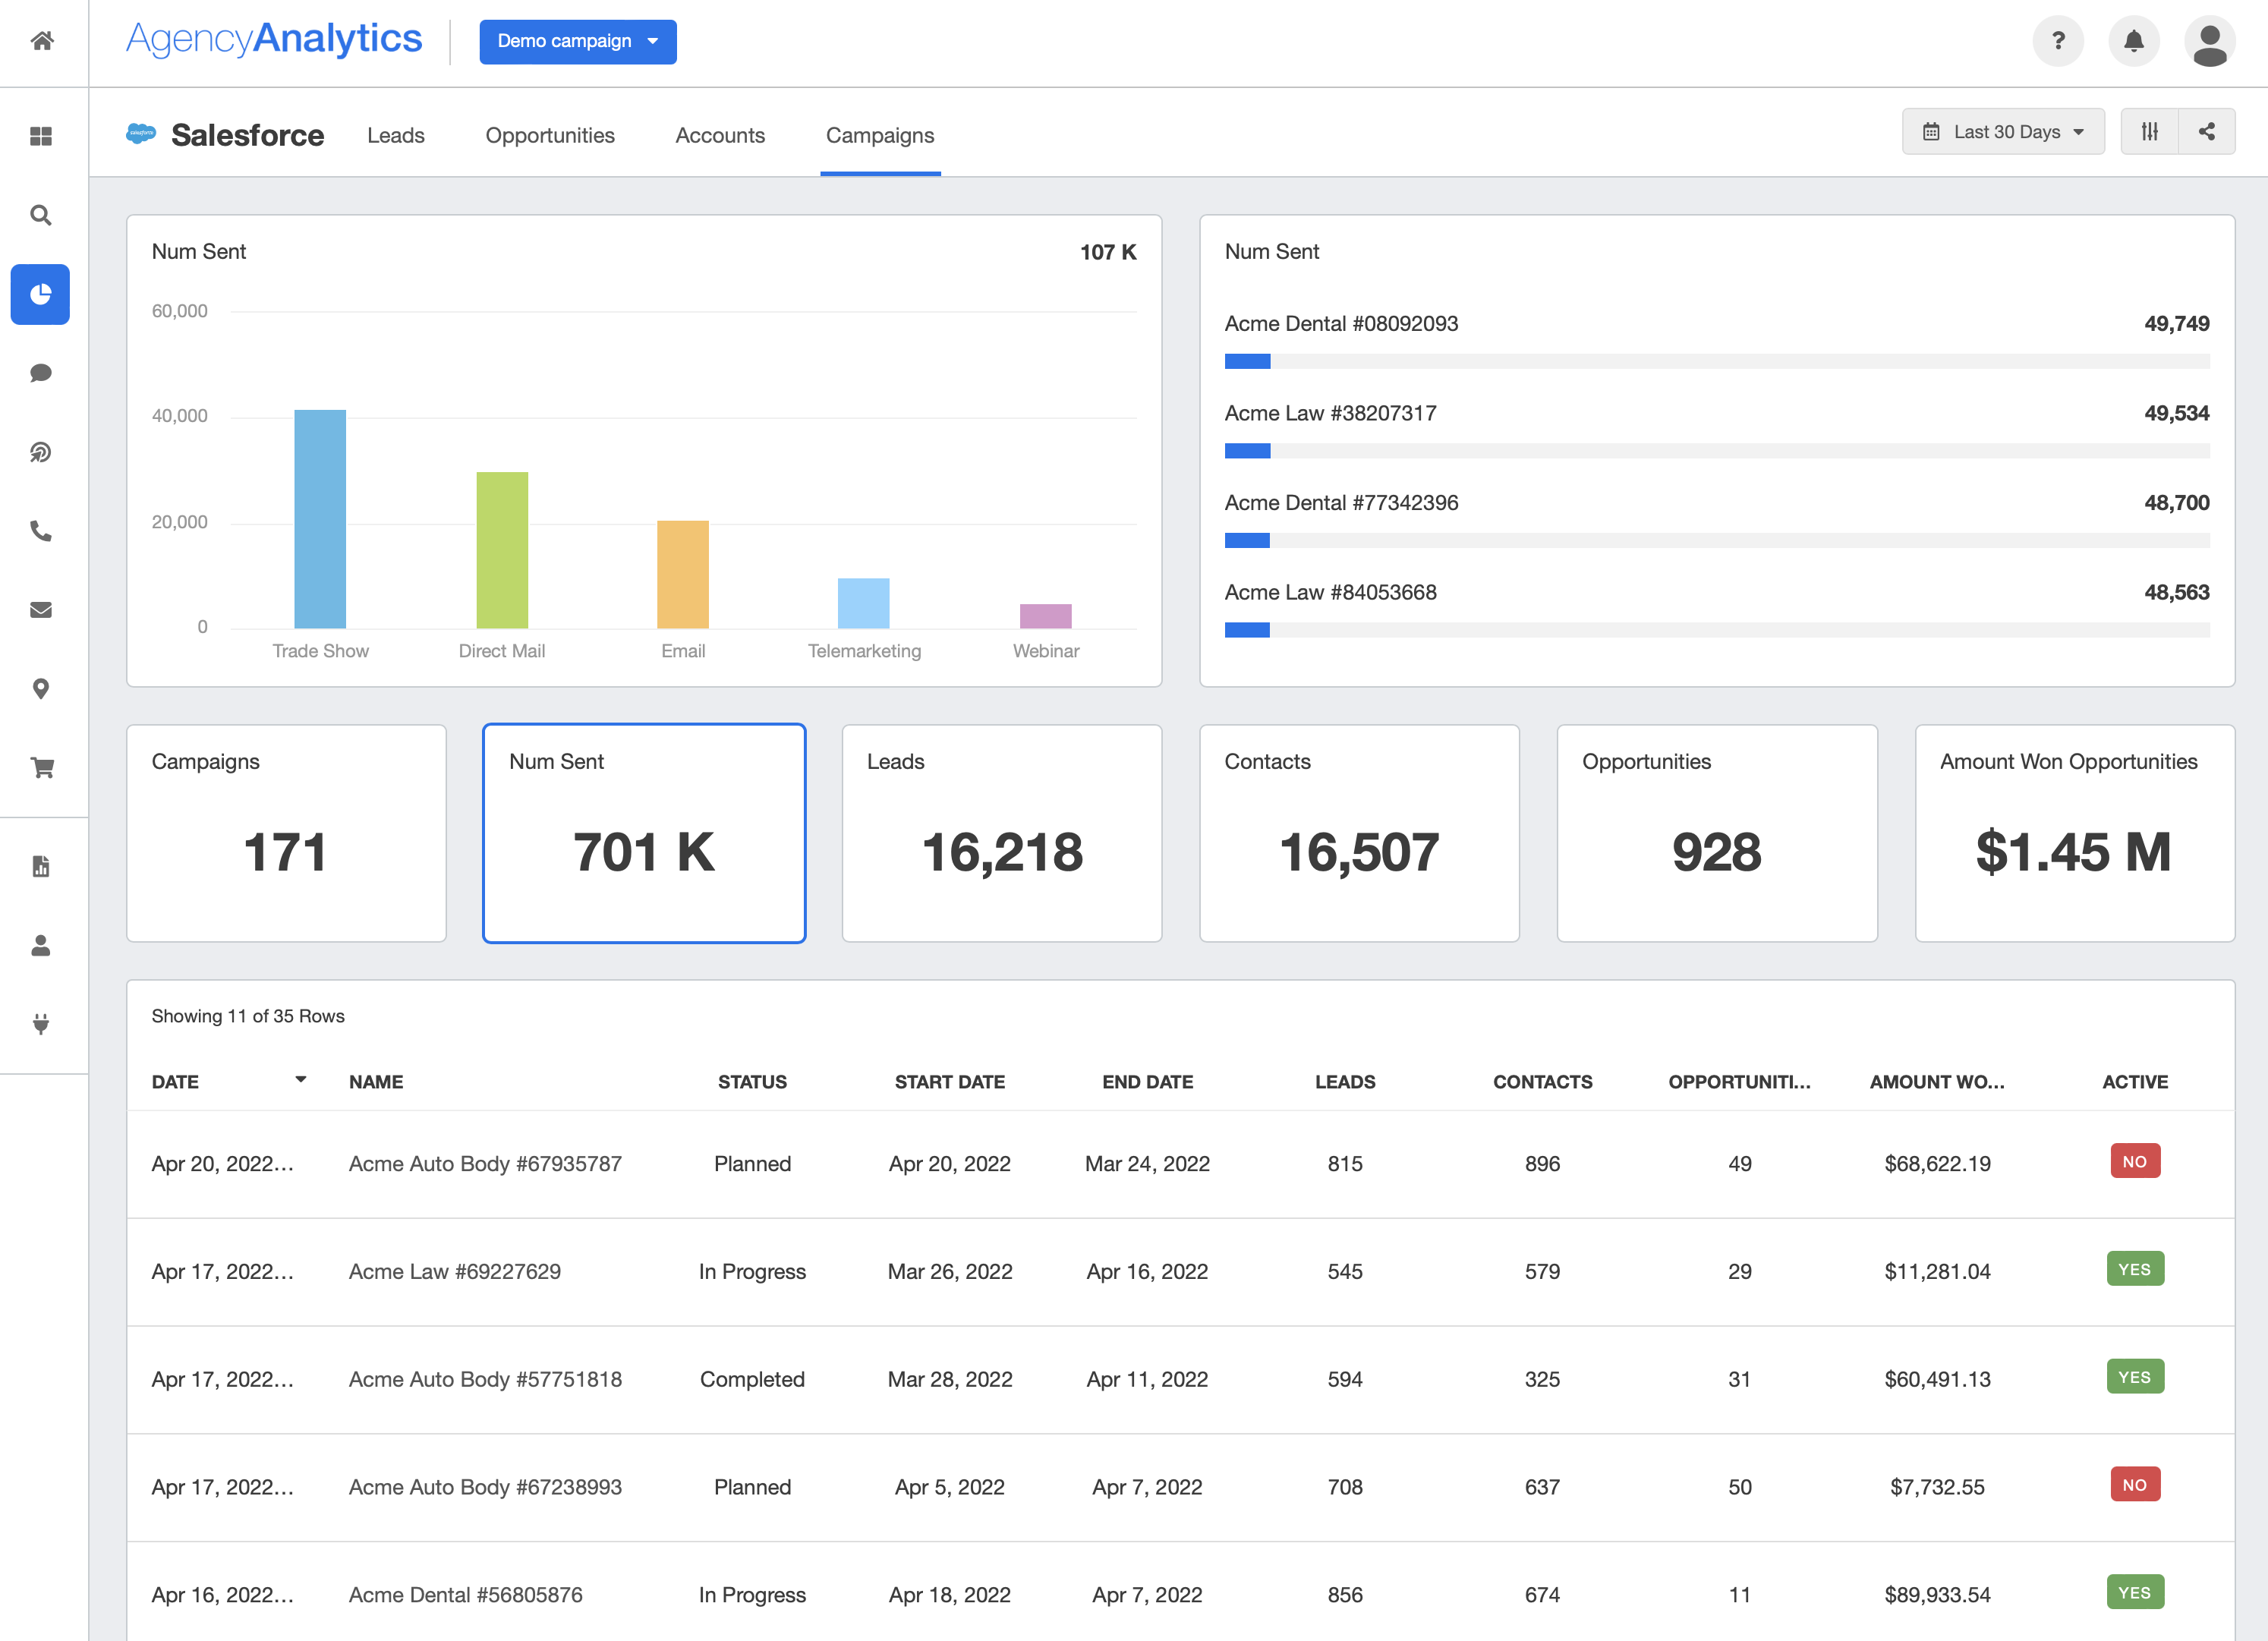The image size is (2268, 1641).
Task: Click the Acme Auto Body #67935787 row name
Action: pyautogui.click(x=485, y=1164)
